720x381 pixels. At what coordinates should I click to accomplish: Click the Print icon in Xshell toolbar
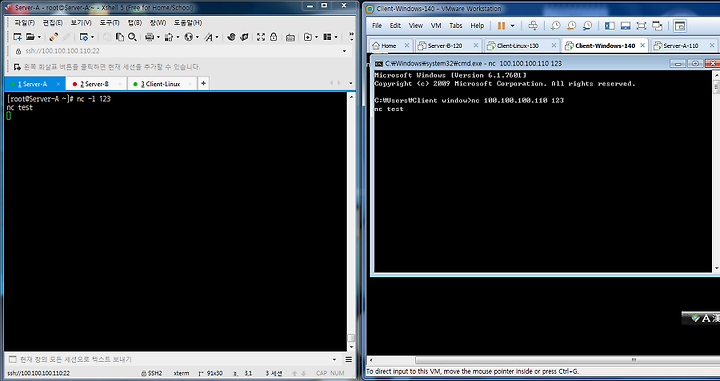click(x=149, y=37)
